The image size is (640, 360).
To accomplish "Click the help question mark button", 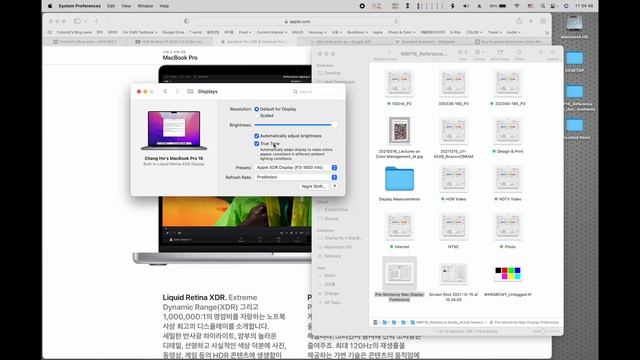I will 334,187.
